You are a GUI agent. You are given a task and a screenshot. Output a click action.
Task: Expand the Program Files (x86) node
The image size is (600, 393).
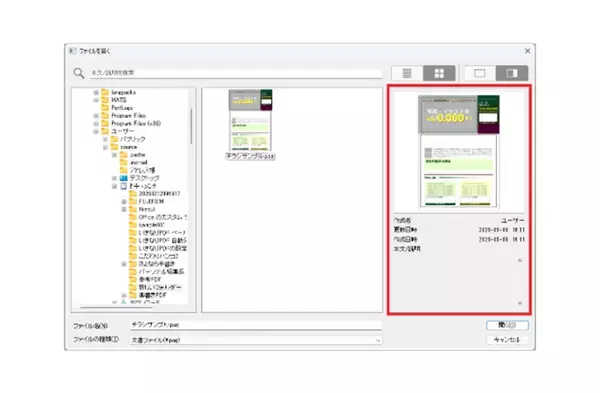click(96, 123)
